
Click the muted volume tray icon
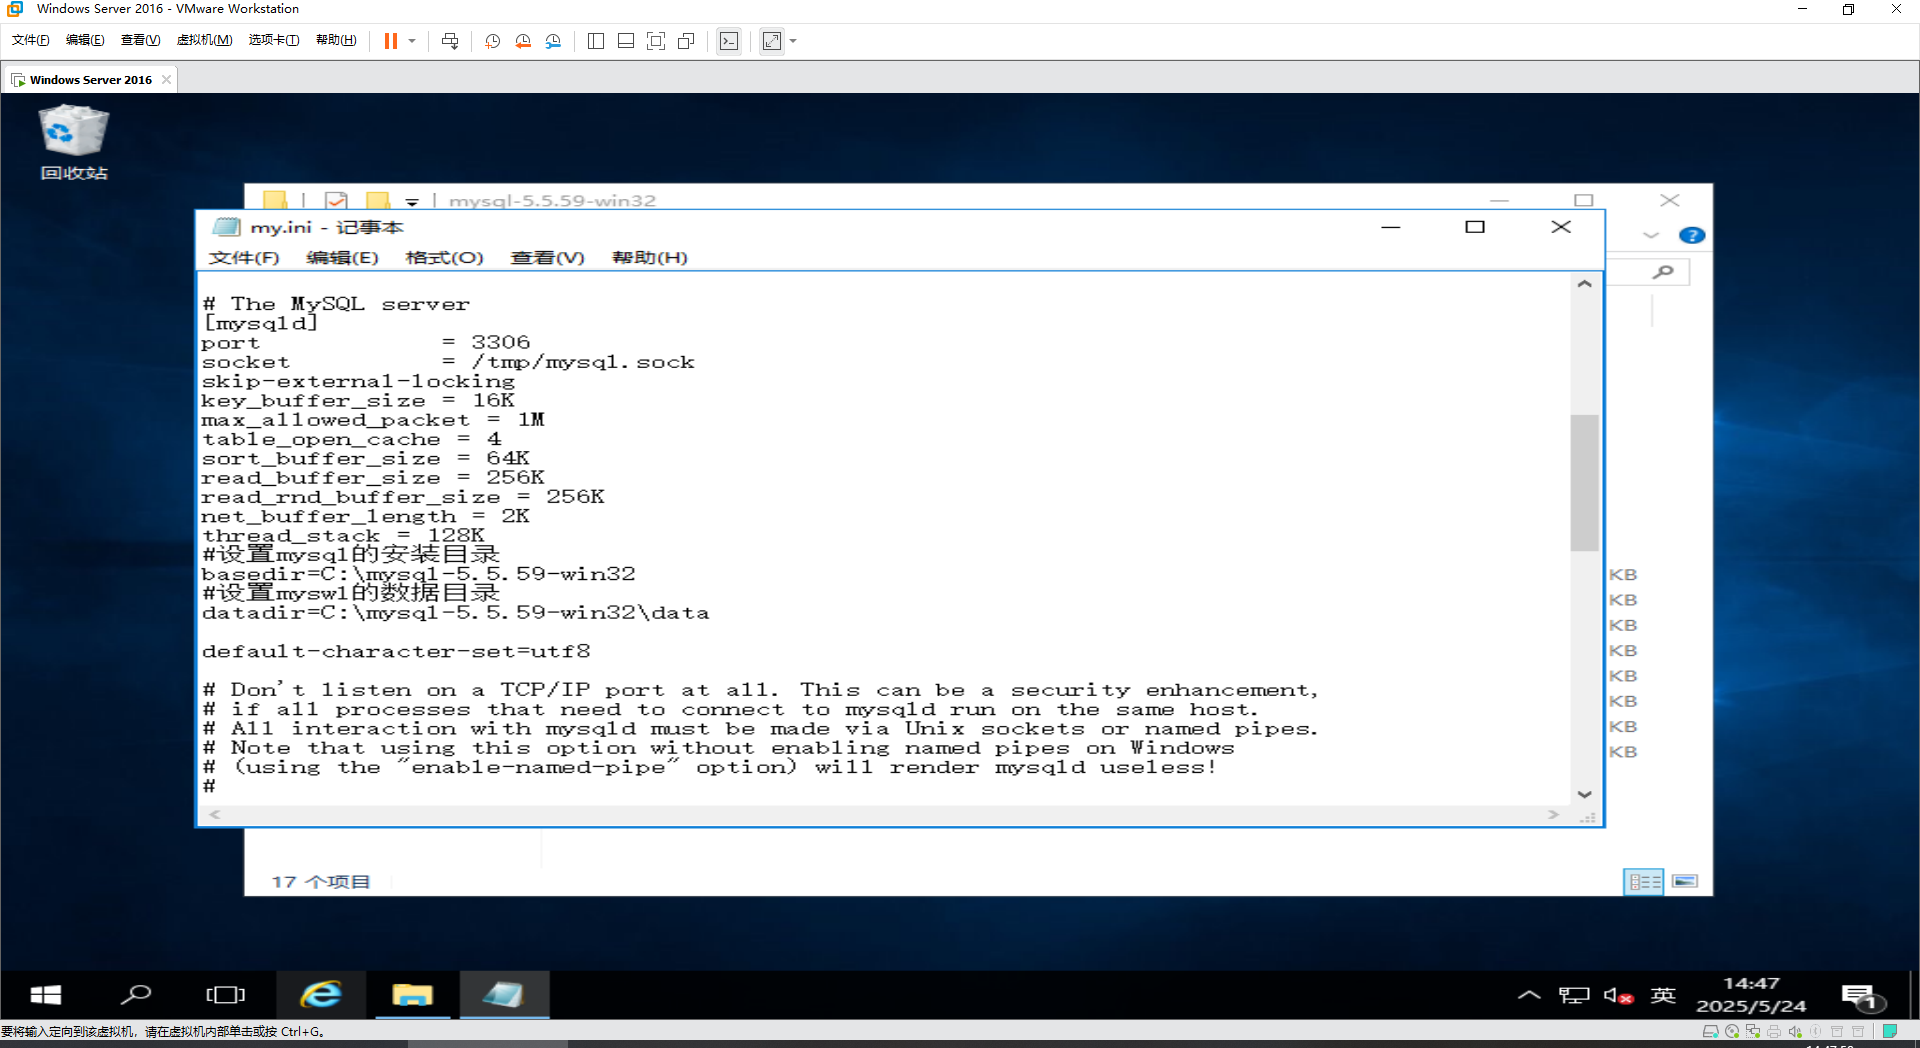1618,995
